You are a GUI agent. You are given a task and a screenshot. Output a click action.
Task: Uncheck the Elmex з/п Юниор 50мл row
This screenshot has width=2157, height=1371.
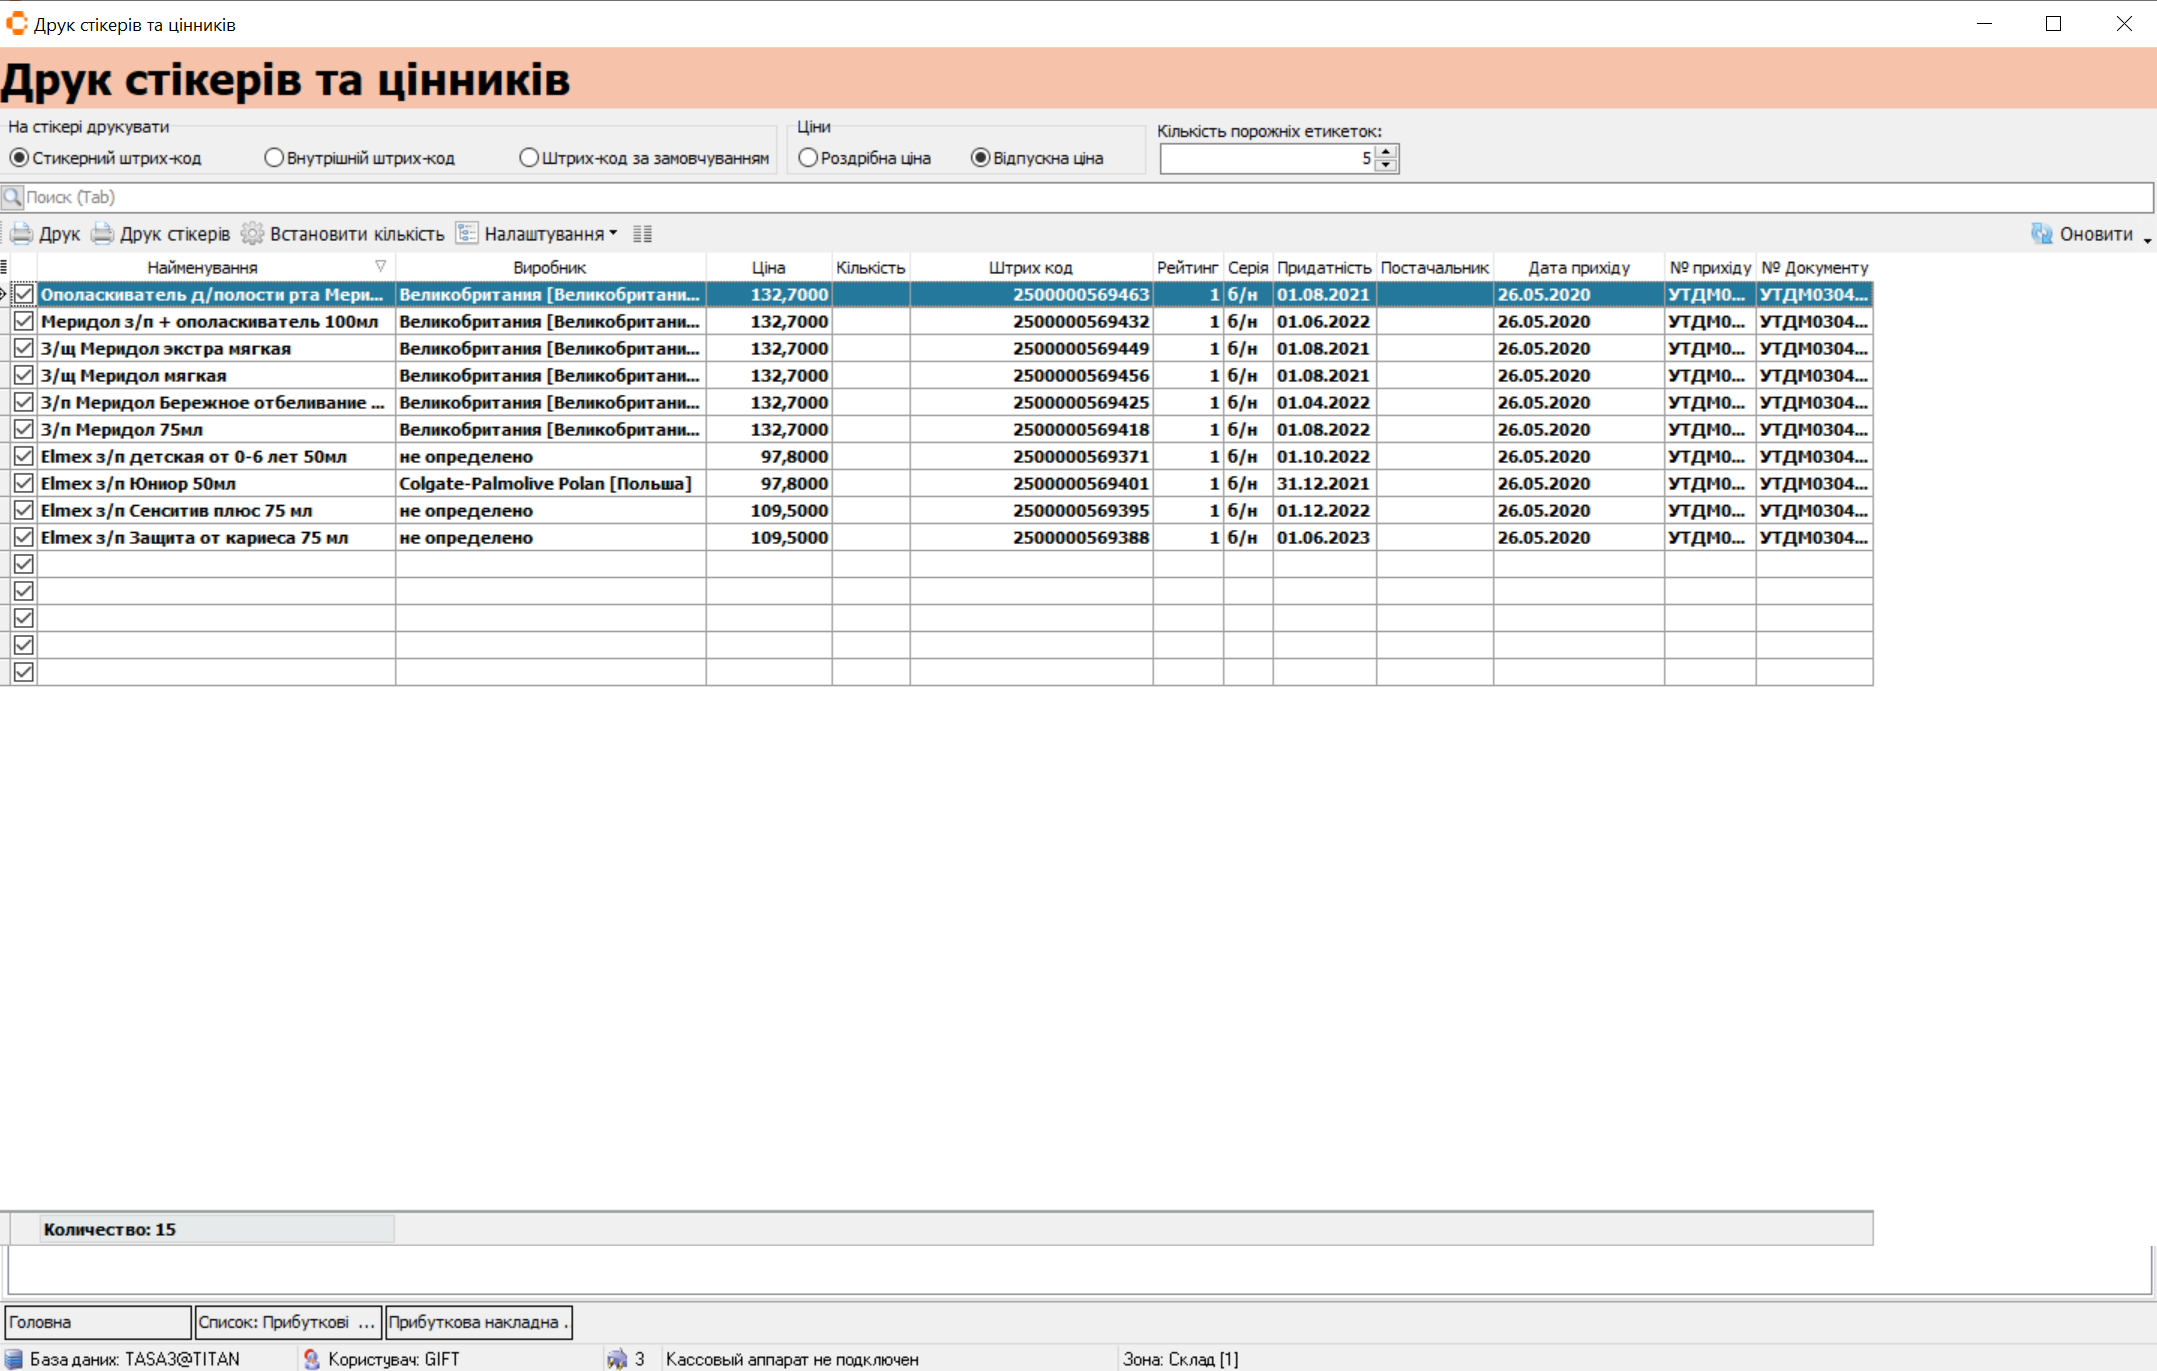point(24,483)
